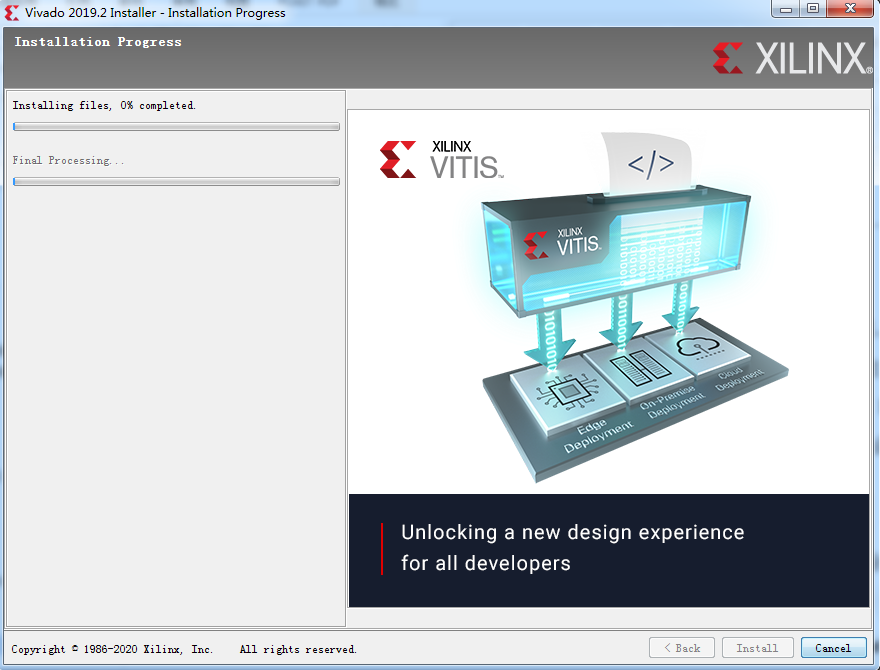Screen dimensions: 880x670
Task: Click the Back button
Action: pos(682,648)
